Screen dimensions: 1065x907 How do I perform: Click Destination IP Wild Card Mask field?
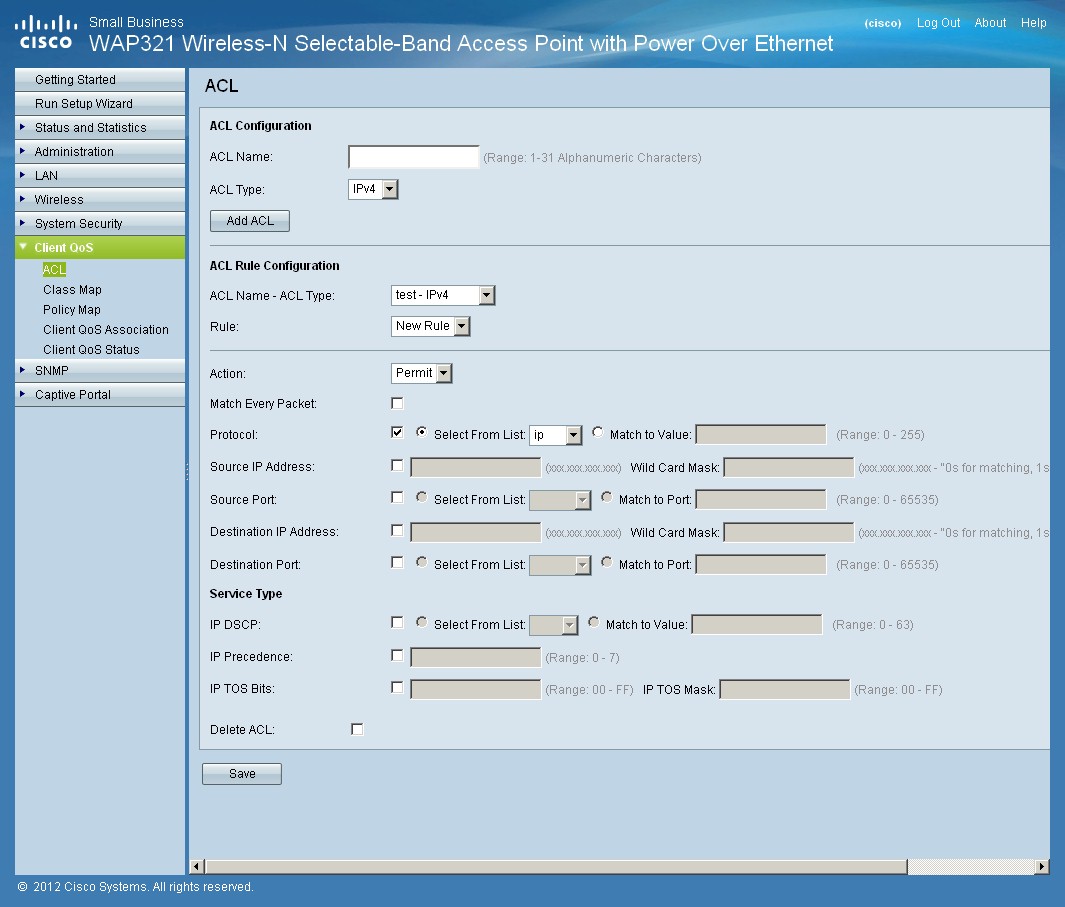click(x=789, y=533)
